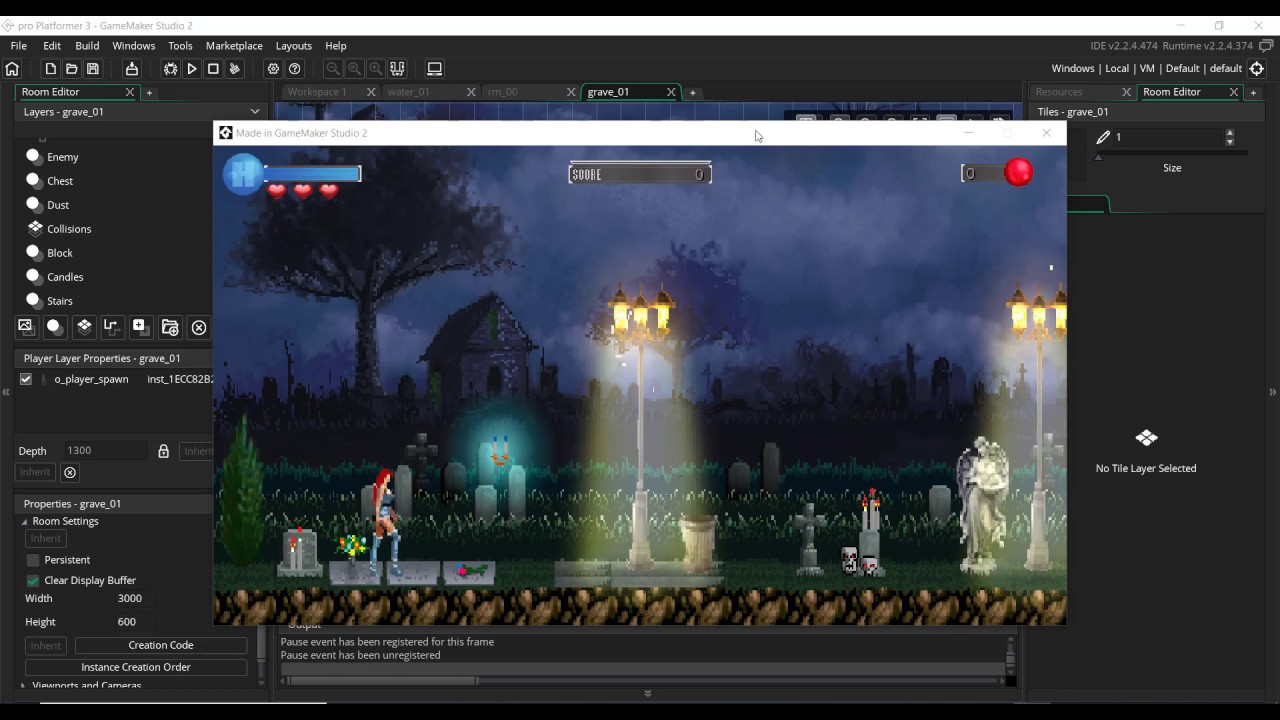Create new layer folder
The width and height of the screenshot is (1280, 720).
170,327
